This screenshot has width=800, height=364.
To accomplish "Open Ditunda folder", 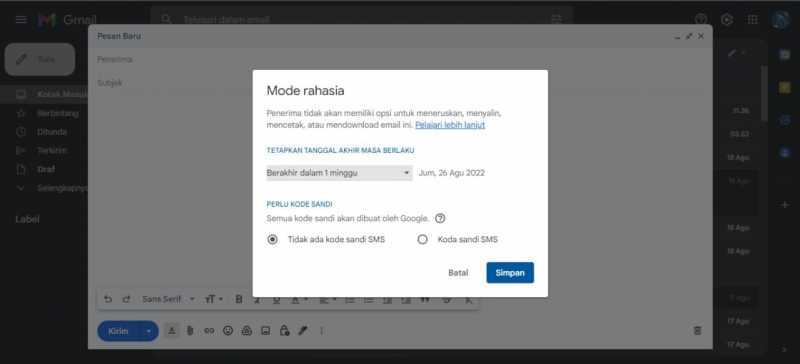I will click(51, 132).
